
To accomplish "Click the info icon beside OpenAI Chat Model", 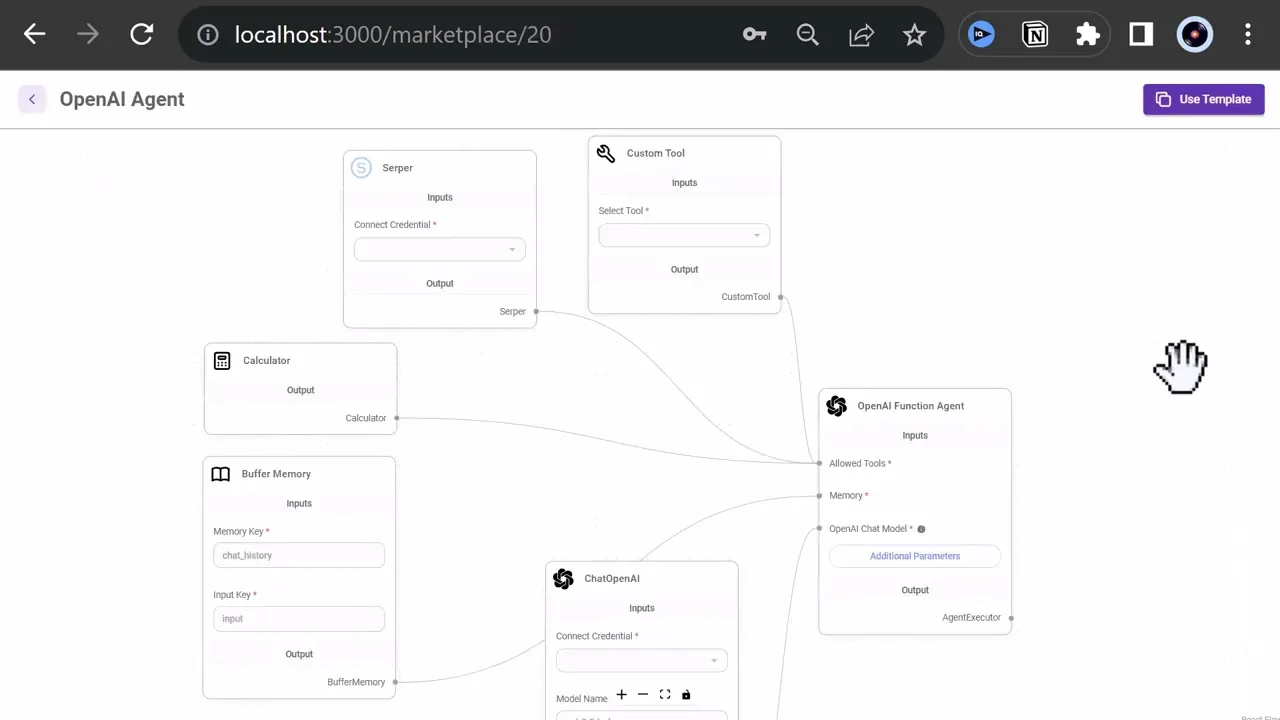I will [921, 529].
